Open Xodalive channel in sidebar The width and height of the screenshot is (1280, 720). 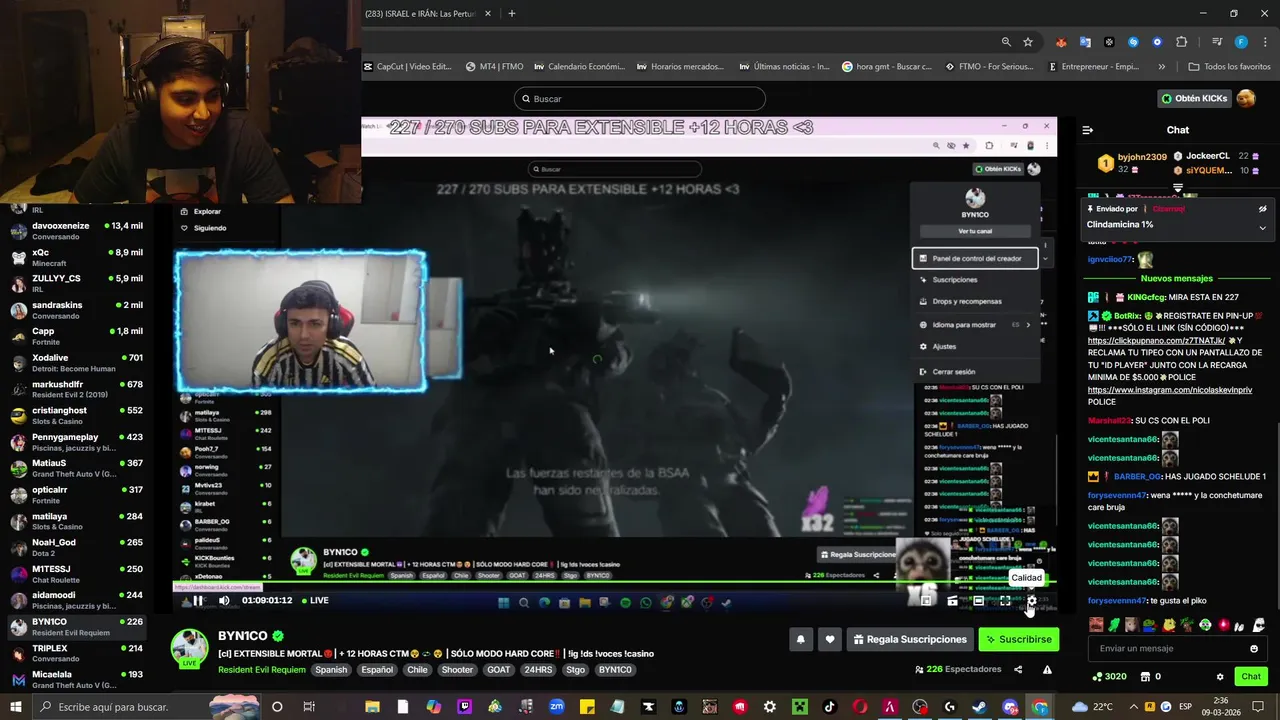[76, 363]
